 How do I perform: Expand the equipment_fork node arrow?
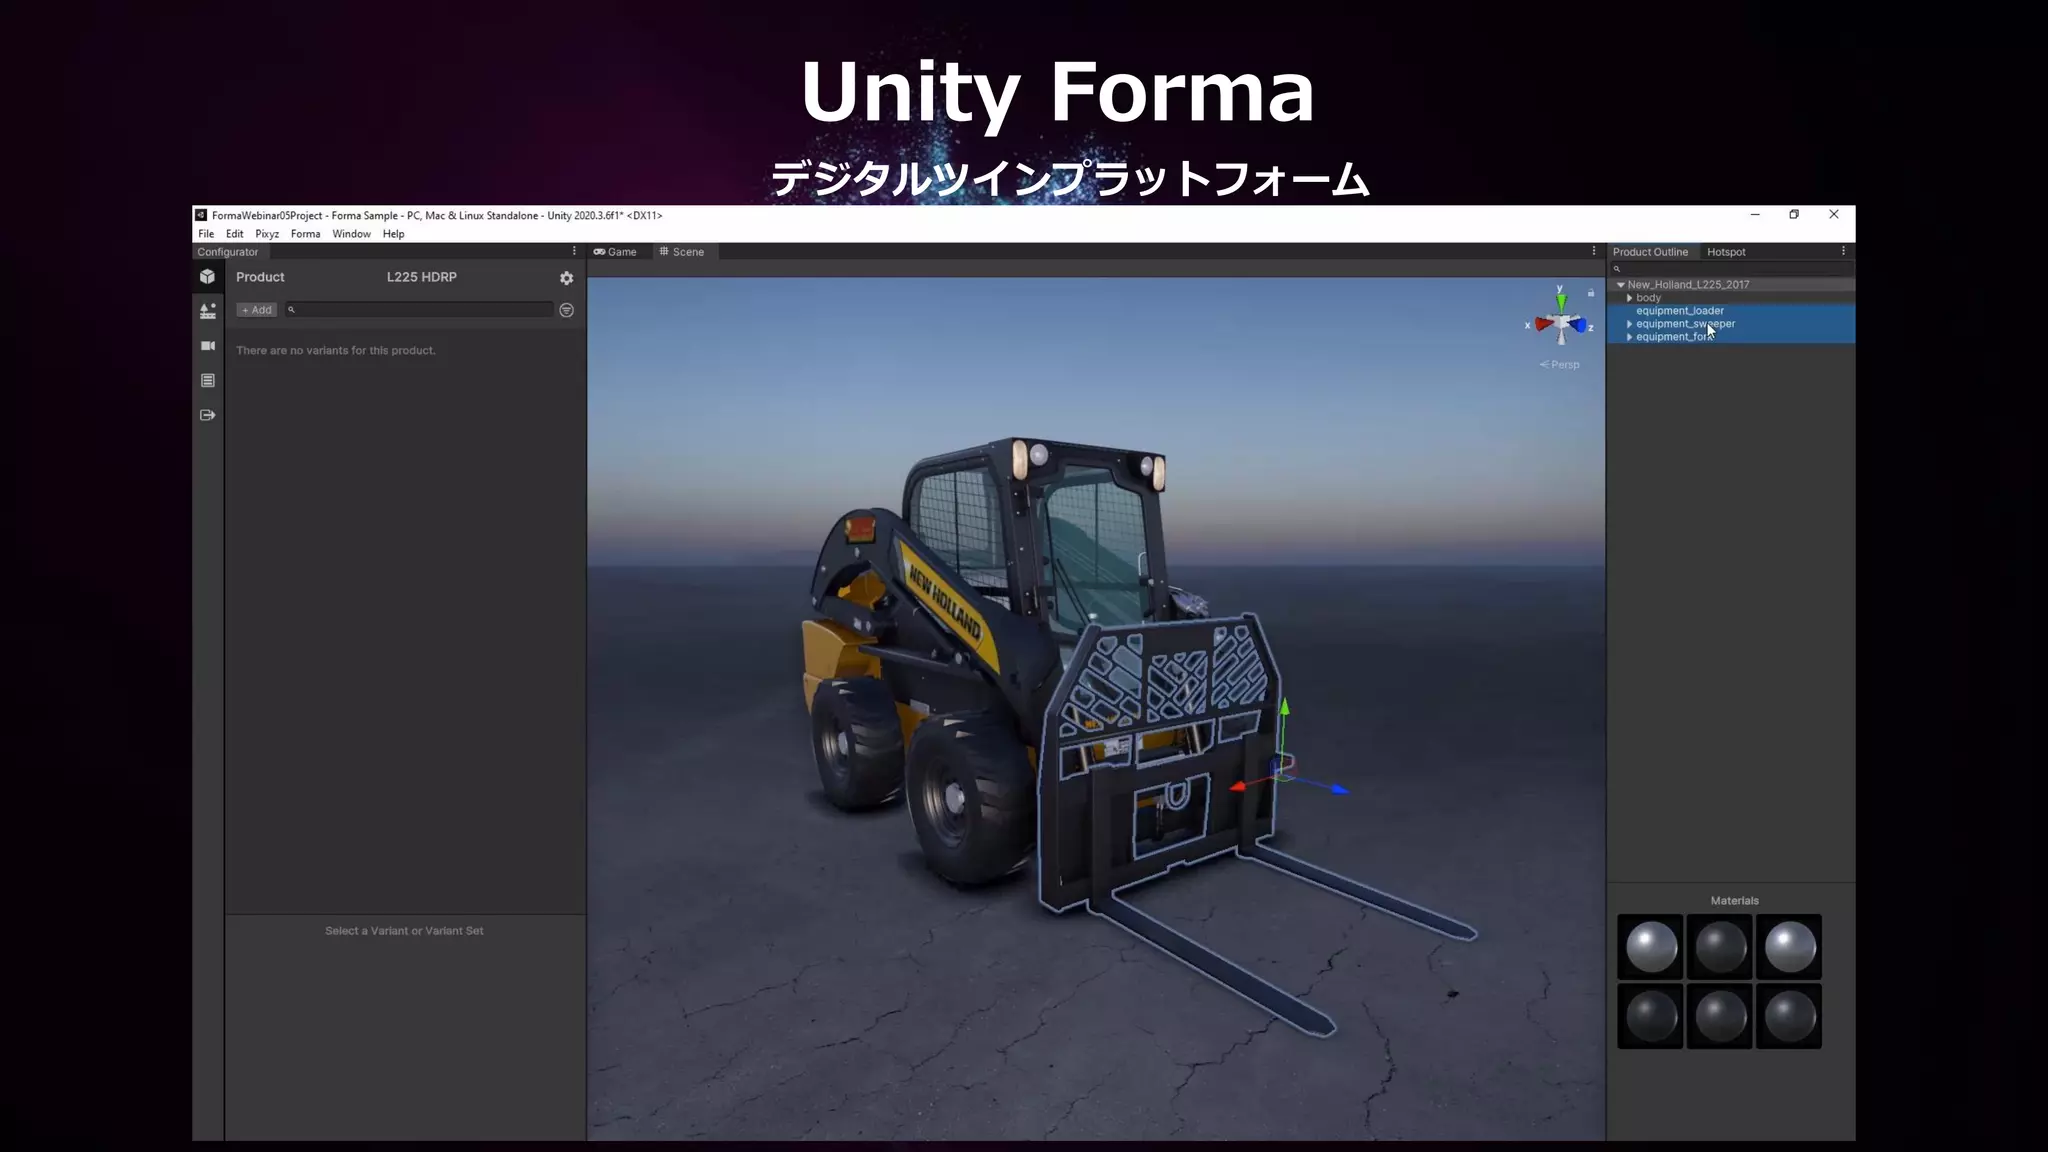pyautogui.click(x=1629, y=337)
